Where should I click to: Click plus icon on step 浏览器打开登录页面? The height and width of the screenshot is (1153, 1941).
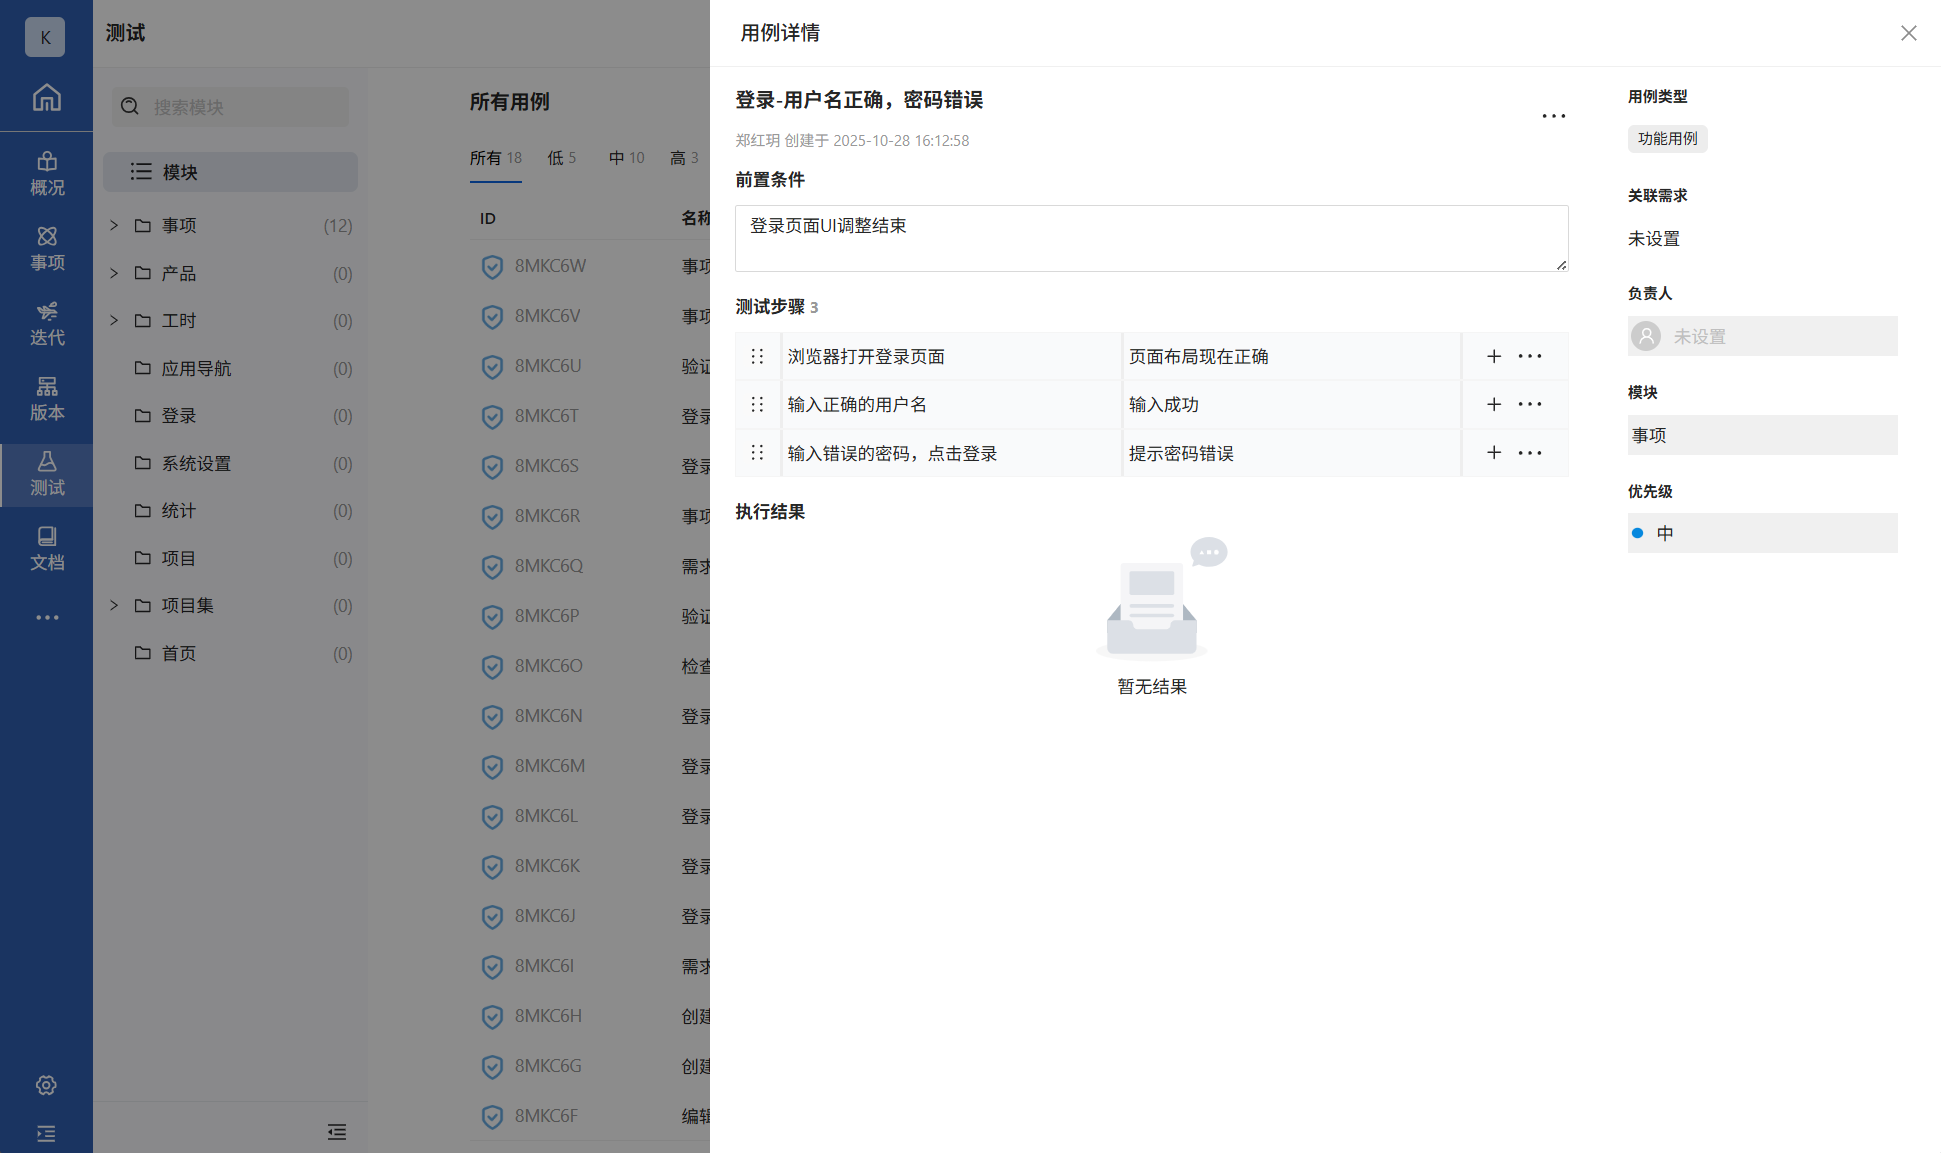point(1493,356)
